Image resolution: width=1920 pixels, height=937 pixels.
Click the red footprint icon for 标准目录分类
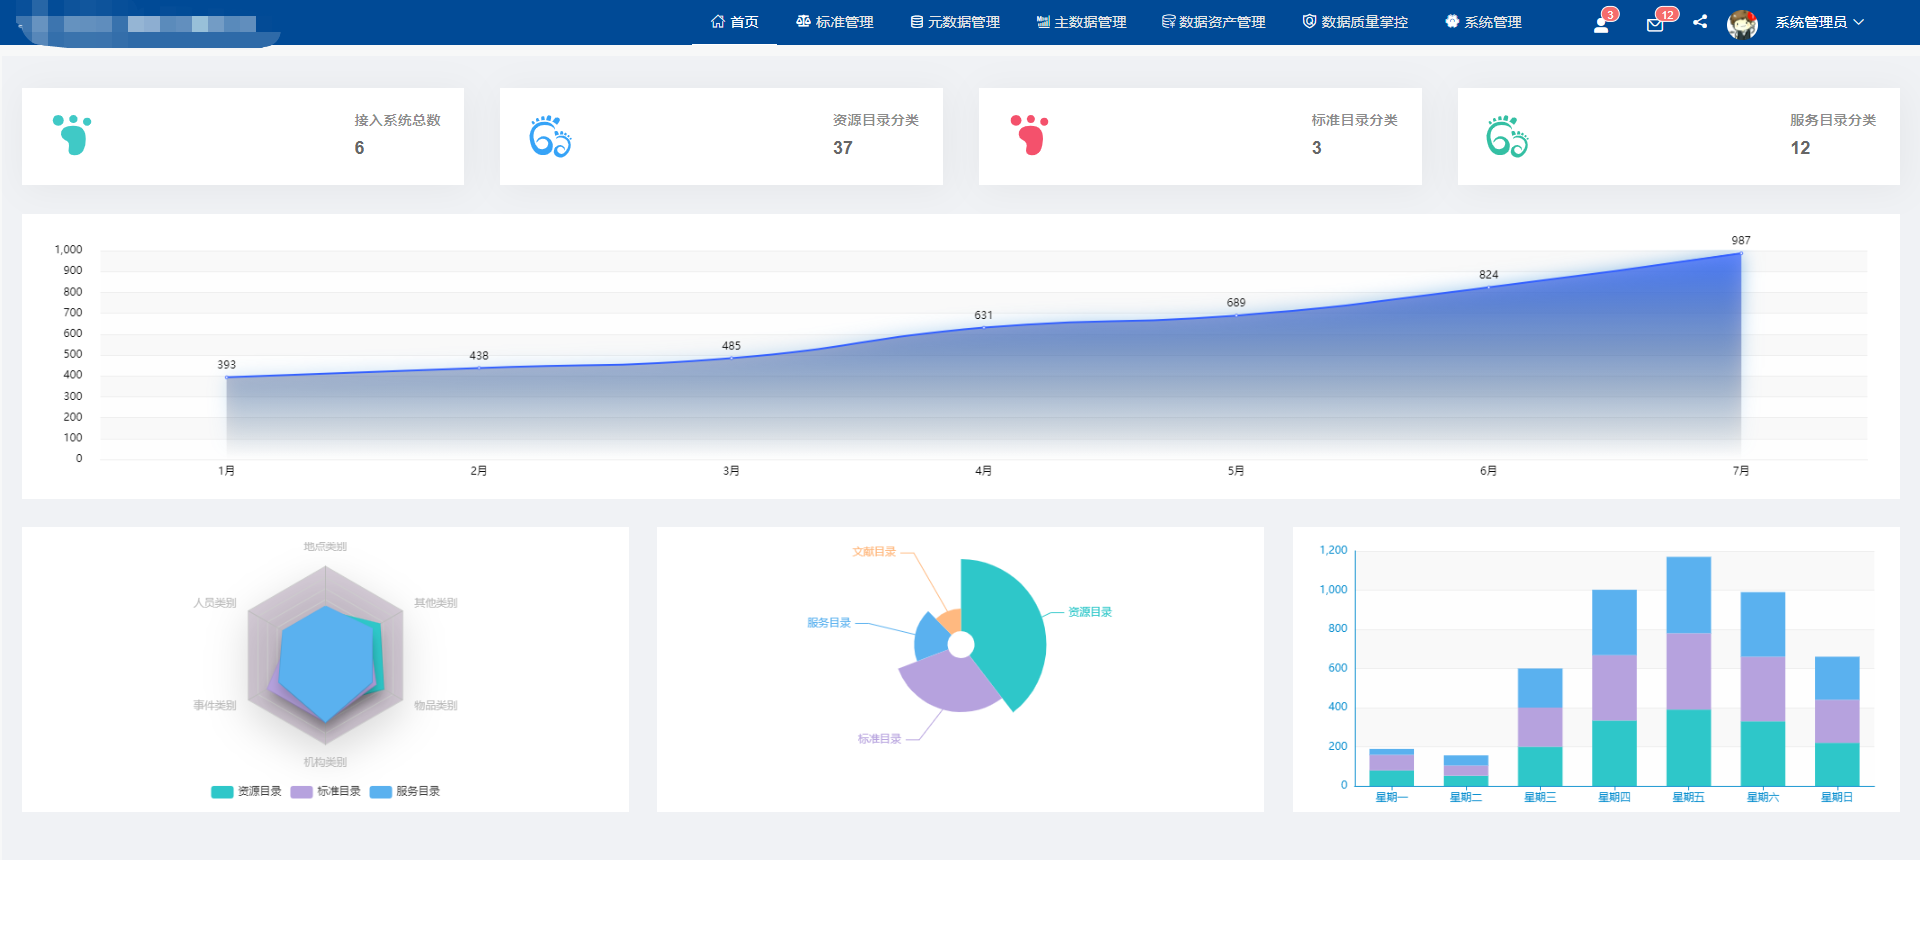(1029, 135)
